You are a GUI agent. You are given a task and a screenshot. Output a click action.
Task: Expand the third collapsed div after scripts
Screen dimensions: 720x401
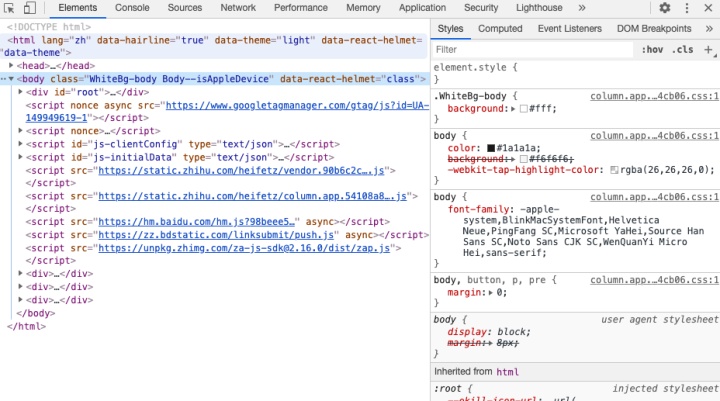(x=20, y=300)
